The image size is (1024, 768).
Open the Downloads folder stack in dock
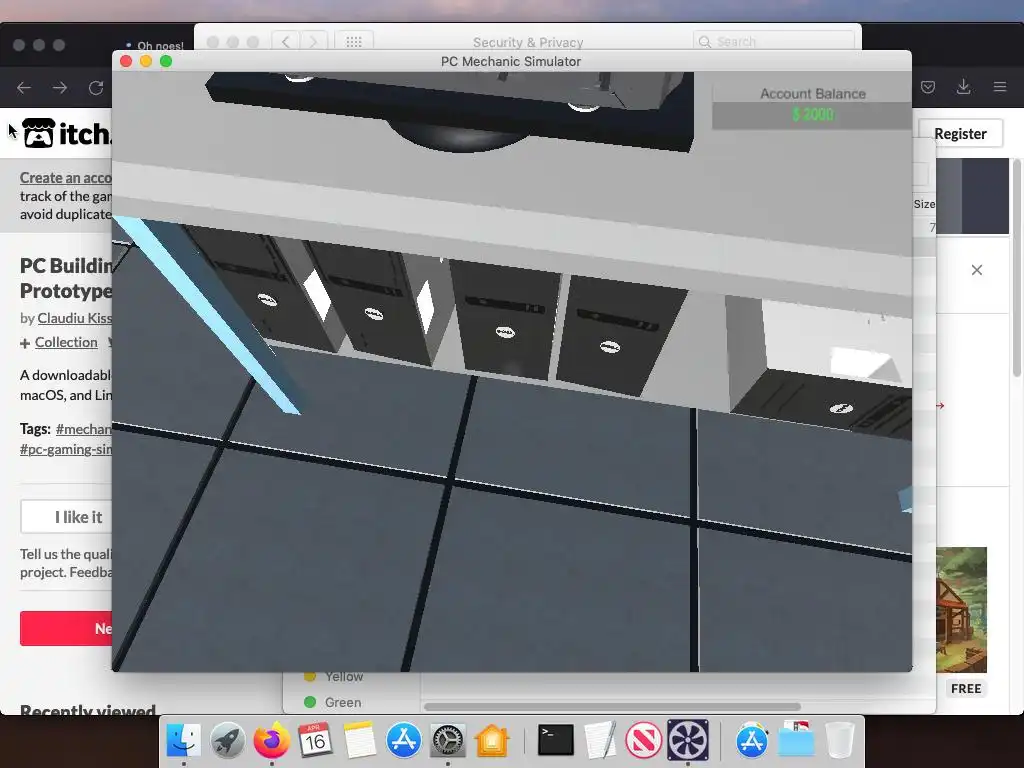(796, 740)
